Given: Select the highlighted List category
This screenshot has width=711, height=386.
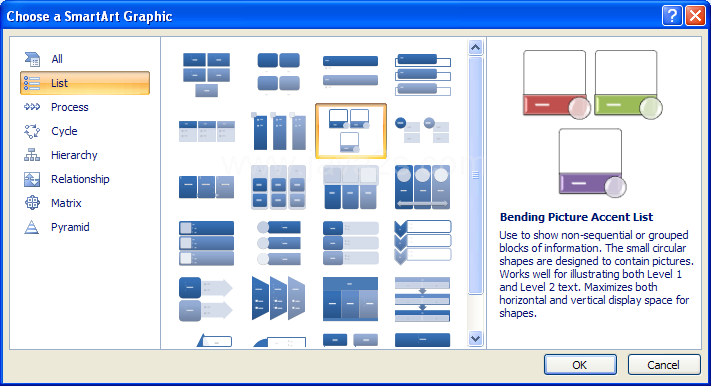Looking at the screenshot, I should pyautogui.click(x=85, y=83).
